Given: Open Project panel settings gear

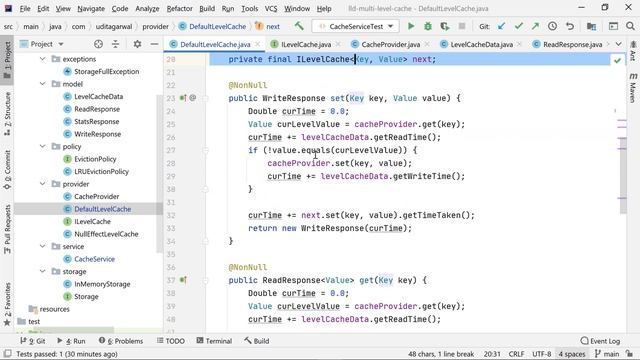Looking at the screenshot, I should pos(137,44).
